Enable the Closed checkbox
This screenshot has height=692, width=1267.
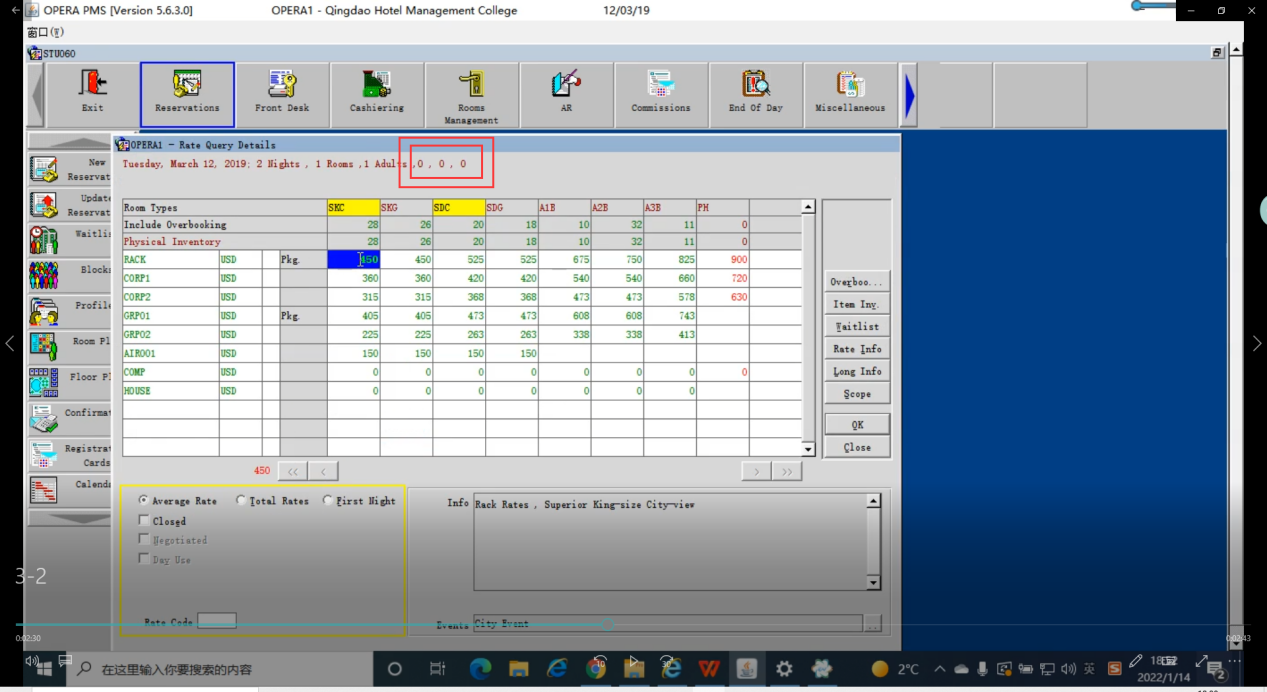pos(145,521)
